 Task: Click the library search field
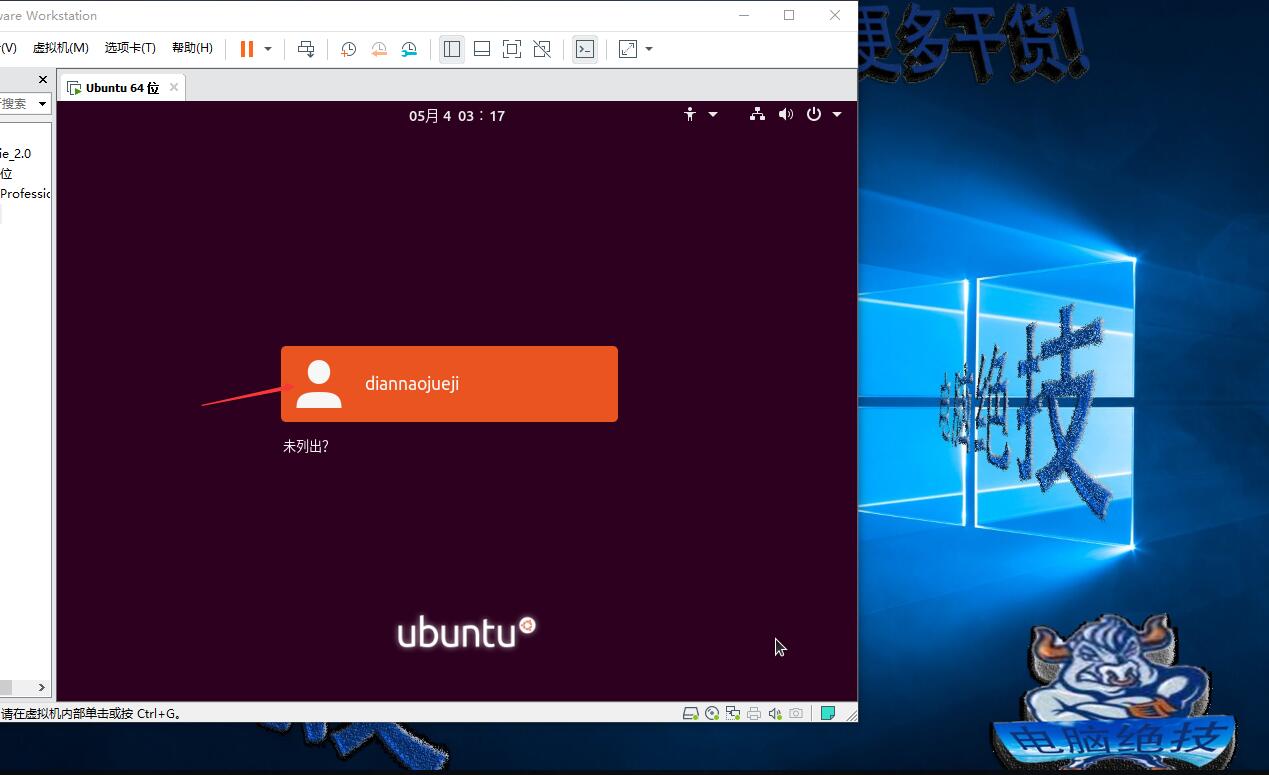[17, 103]
